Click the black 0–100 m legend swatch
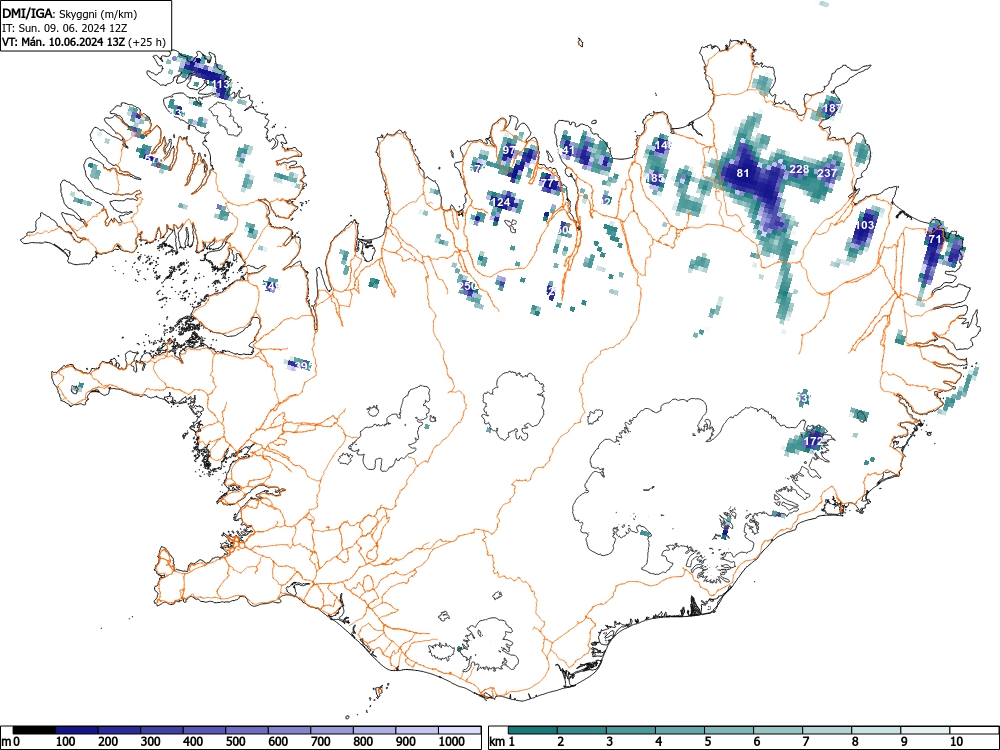This screenshot has height=750, width=1000. point(34,730)
